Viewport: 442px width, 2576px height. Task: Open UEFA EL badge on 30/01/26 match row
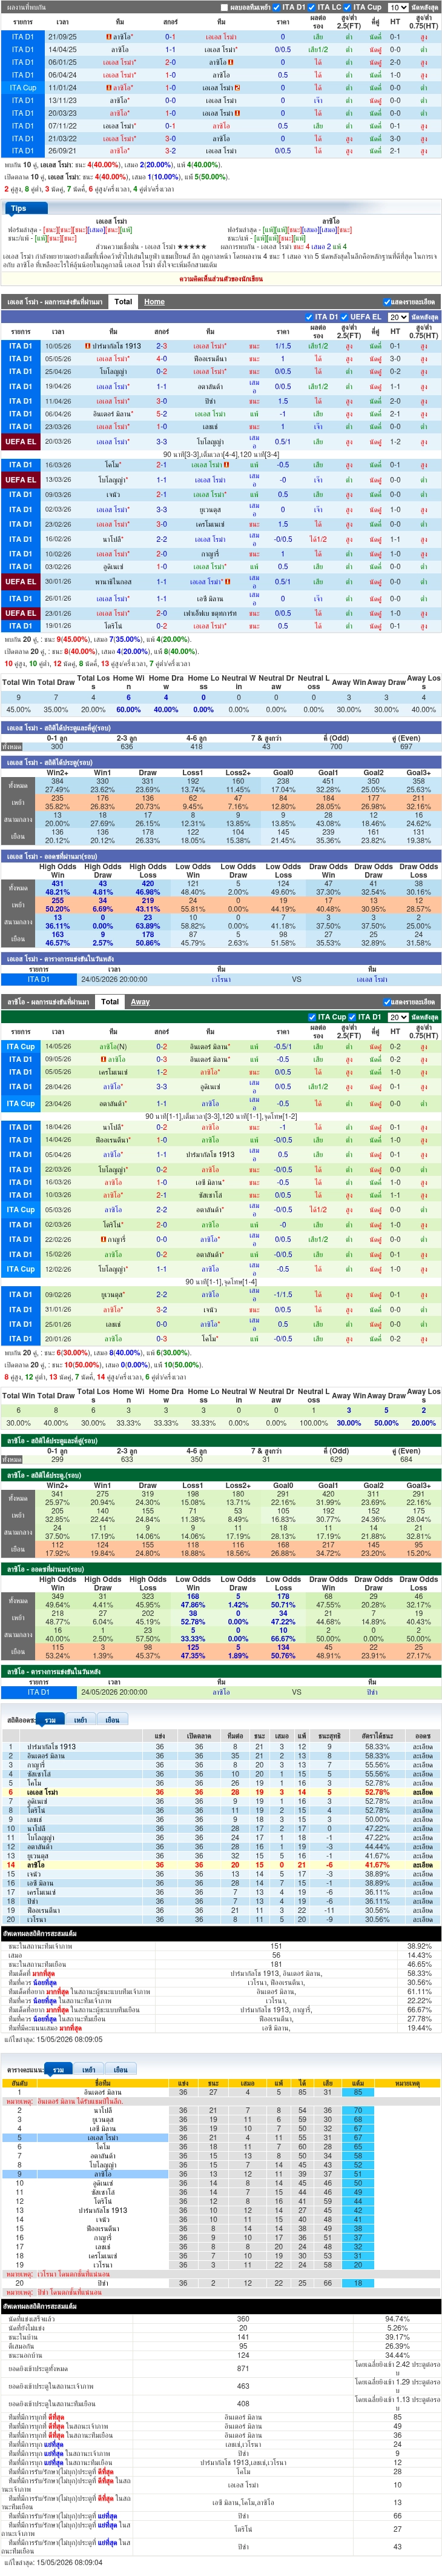click(21, 581)
